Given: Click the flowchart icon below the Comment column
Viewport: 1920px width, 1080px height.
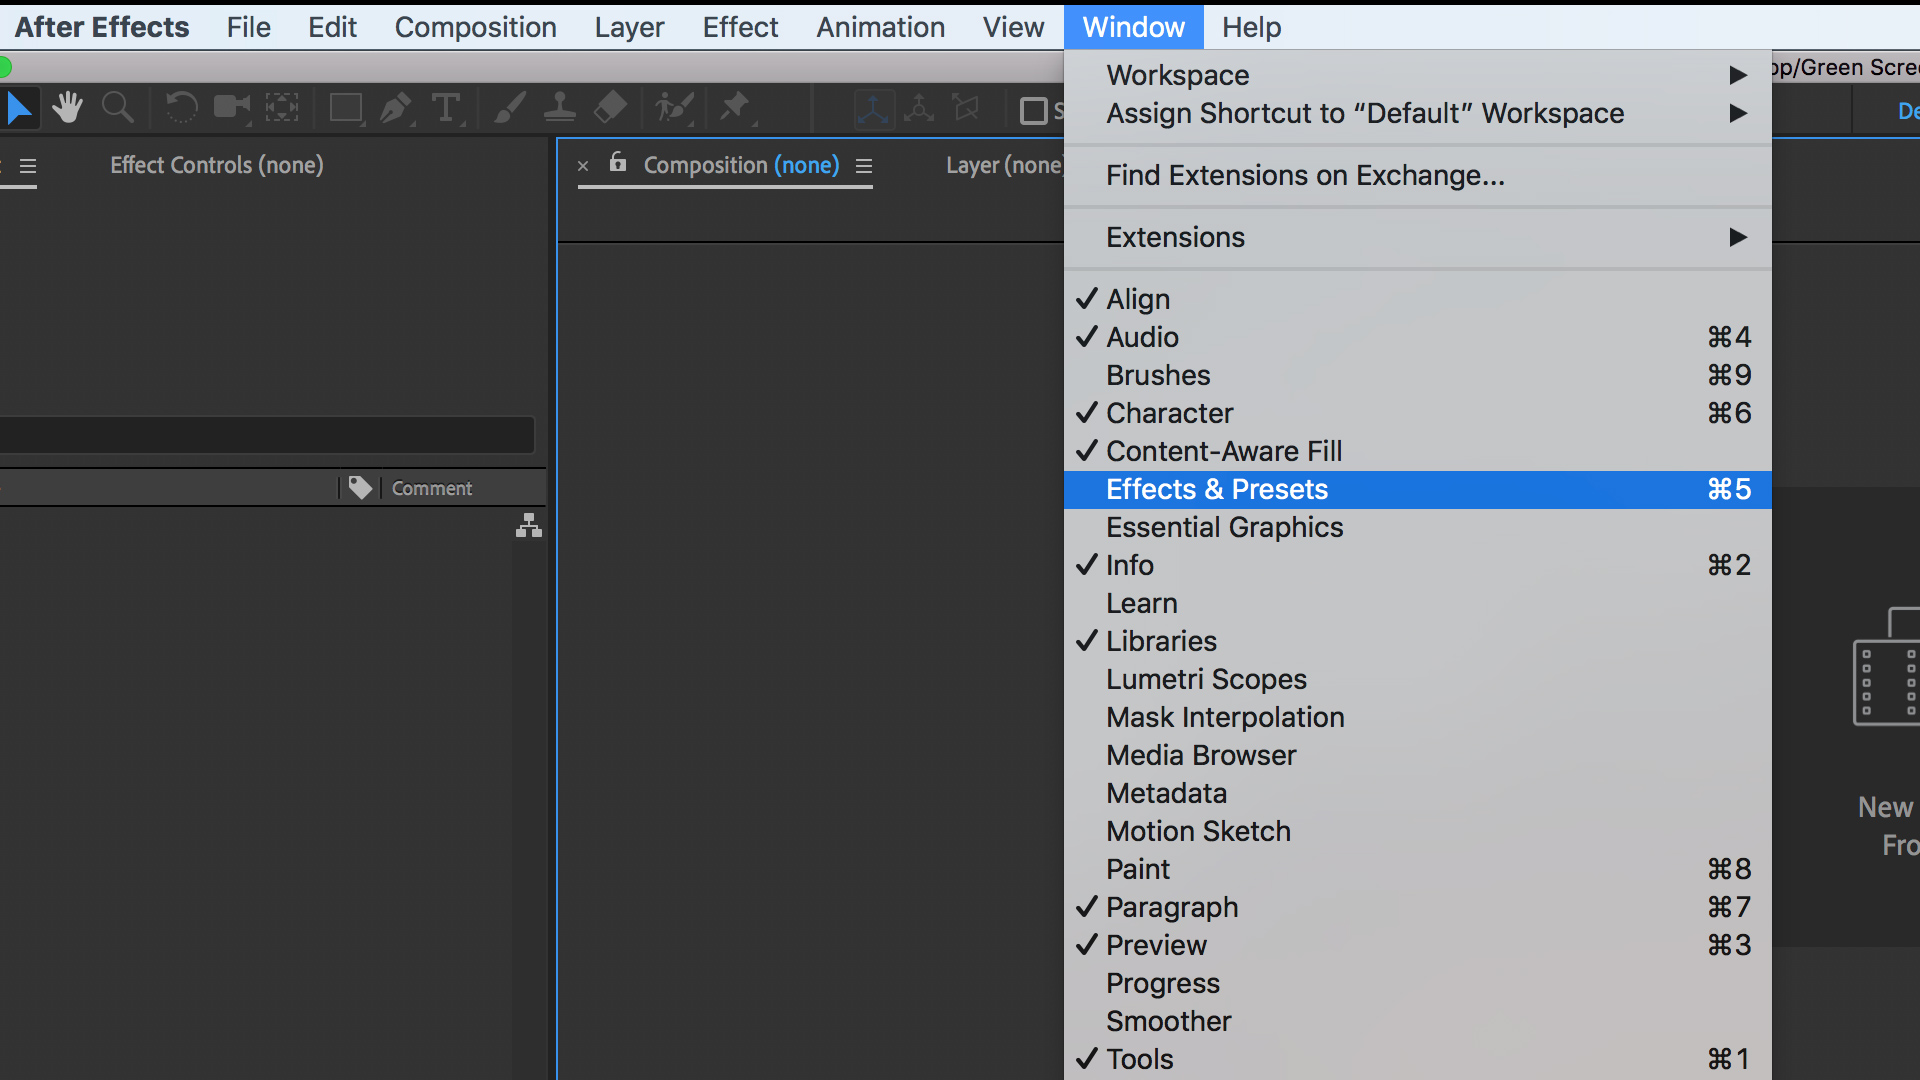Looking at the screenshot, I should pos(528,526).
